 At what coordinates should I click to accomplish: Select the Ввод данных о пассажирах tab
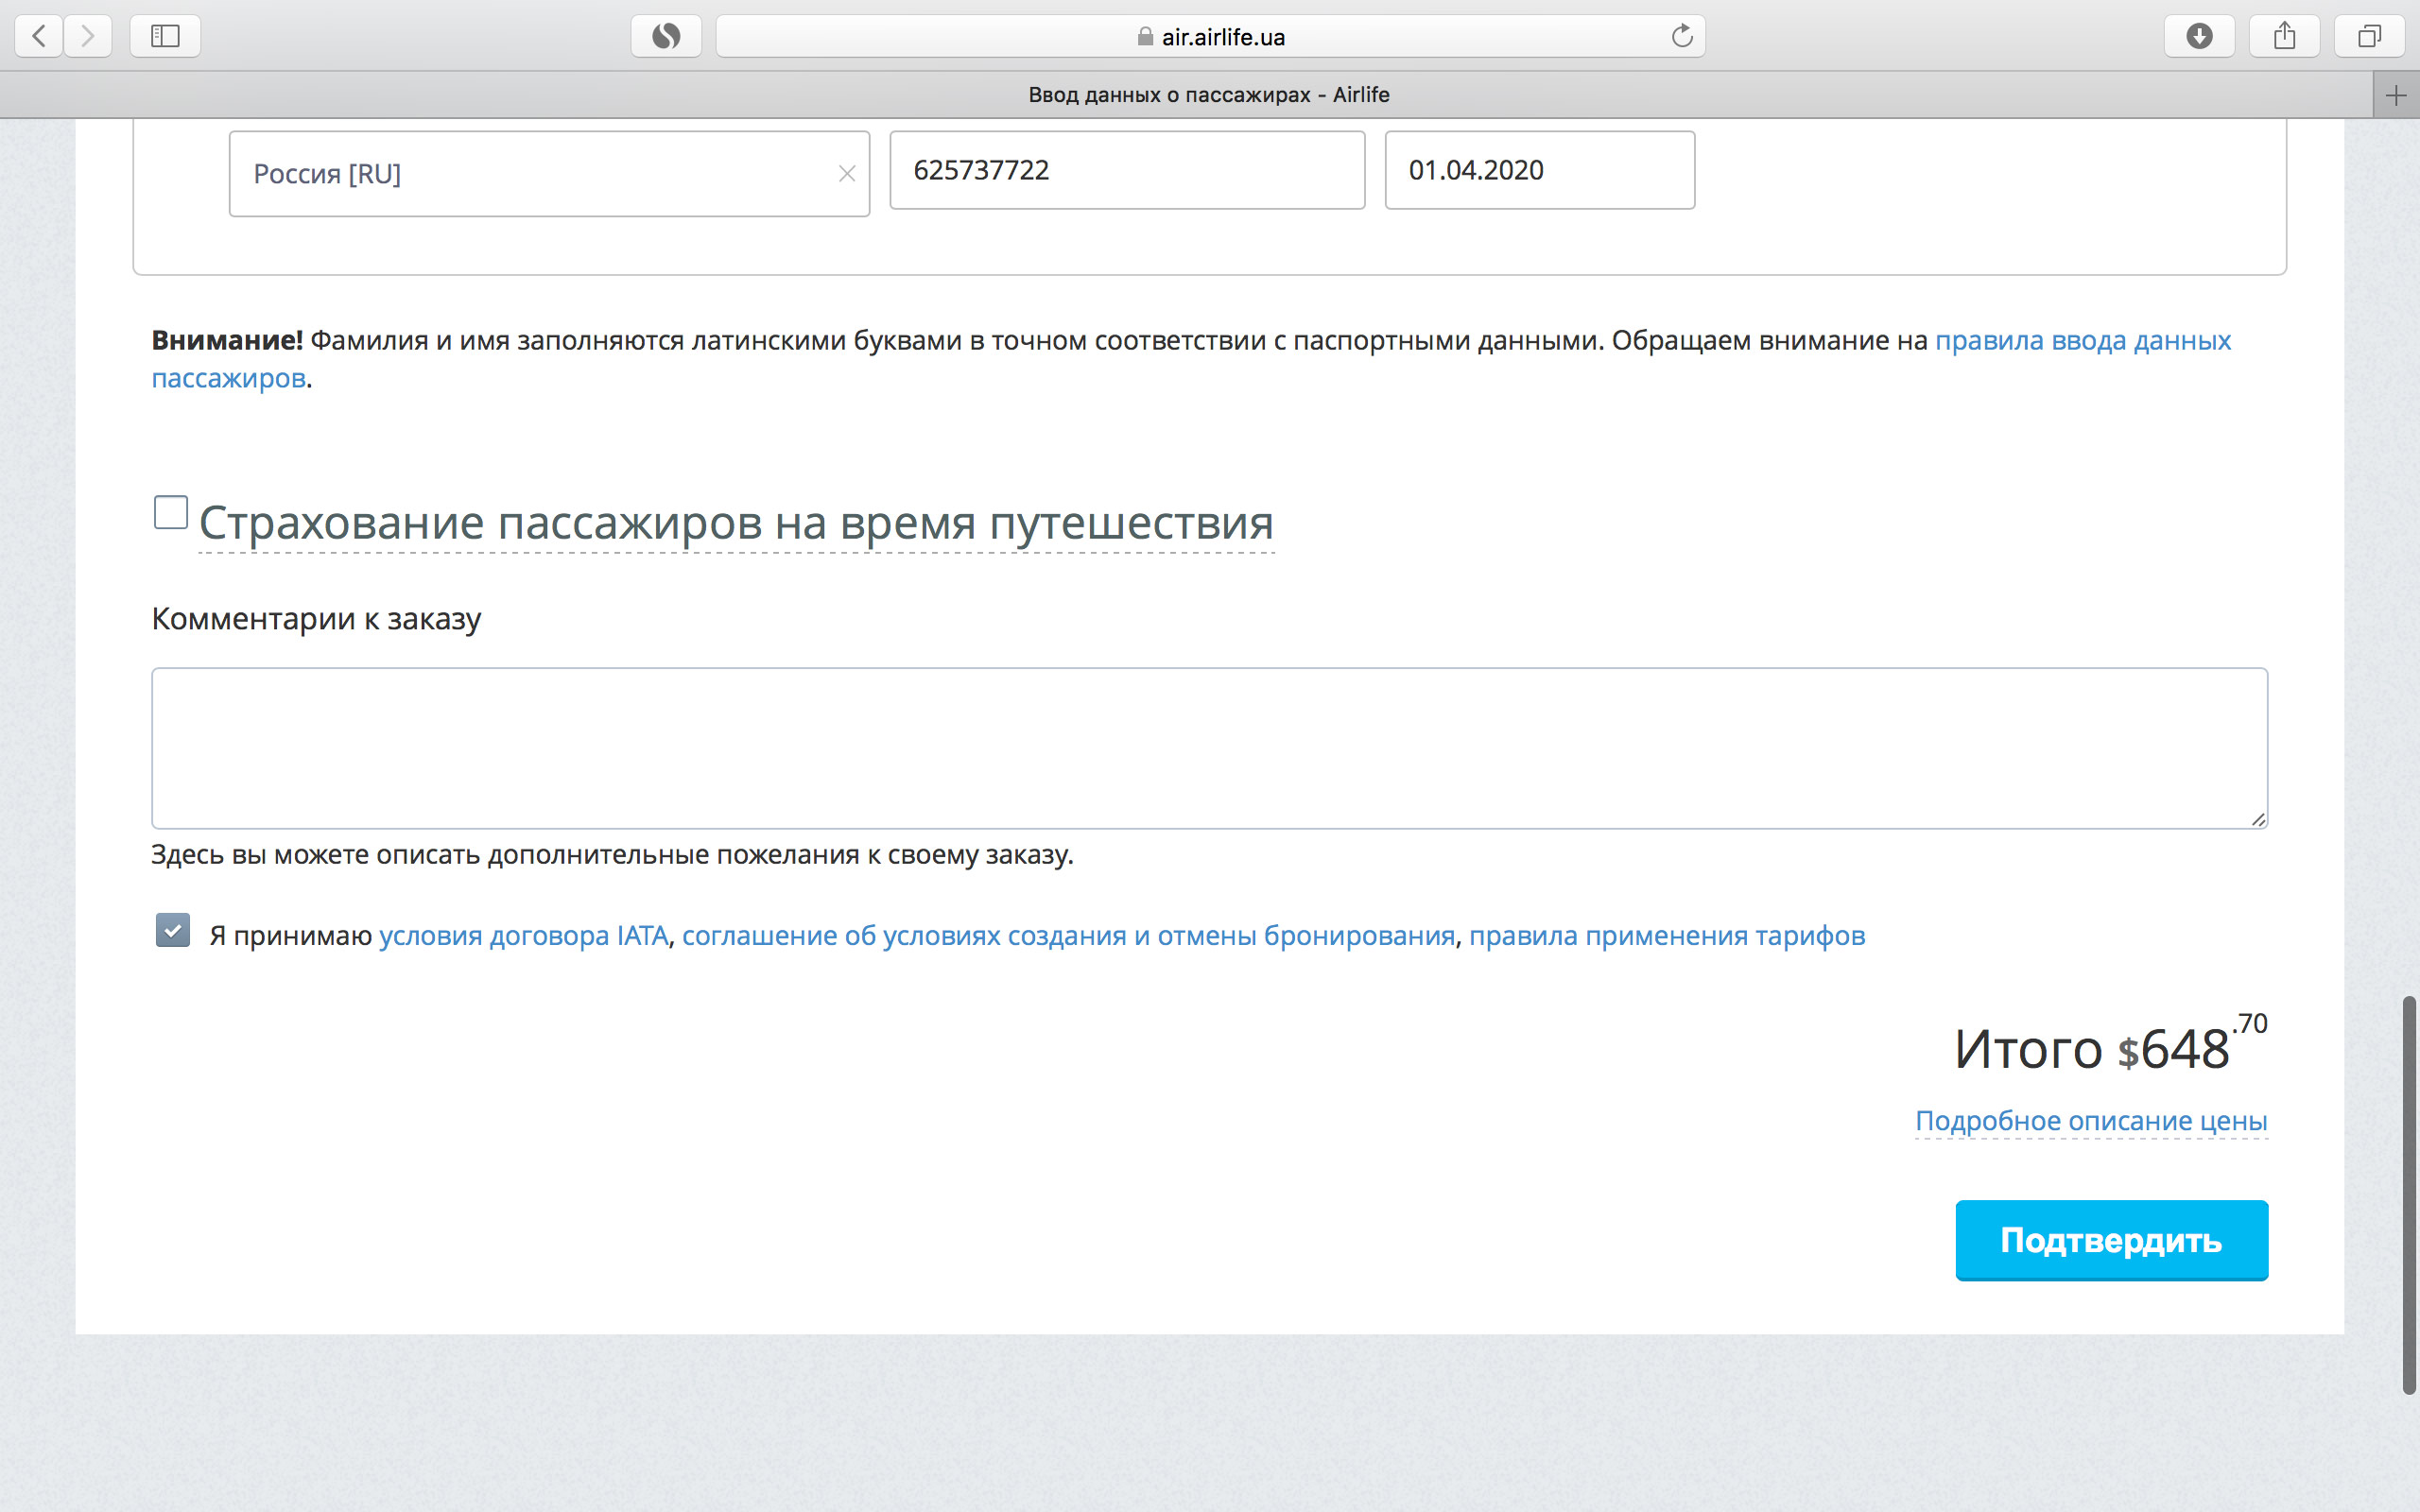pyautogui.click(x=1208, y=95)
